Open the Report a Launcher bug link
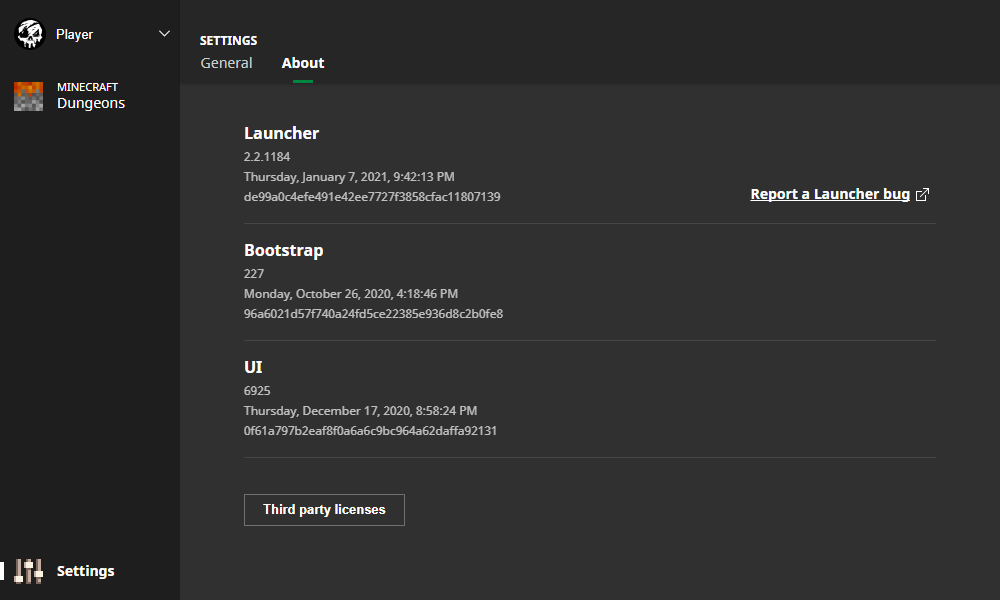The width and height of the screenshot is (1000, 600). [x=830, y=194]
